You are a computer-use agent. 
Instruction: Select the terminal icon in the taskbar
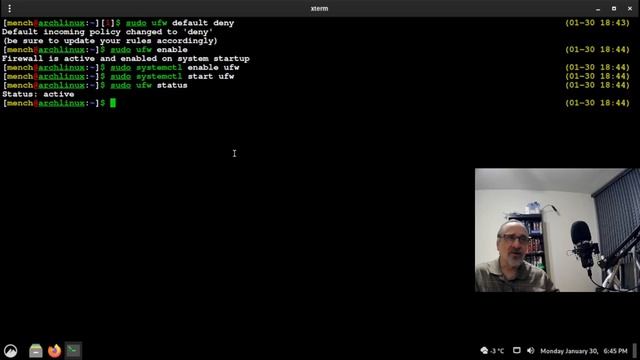point(73,351)
